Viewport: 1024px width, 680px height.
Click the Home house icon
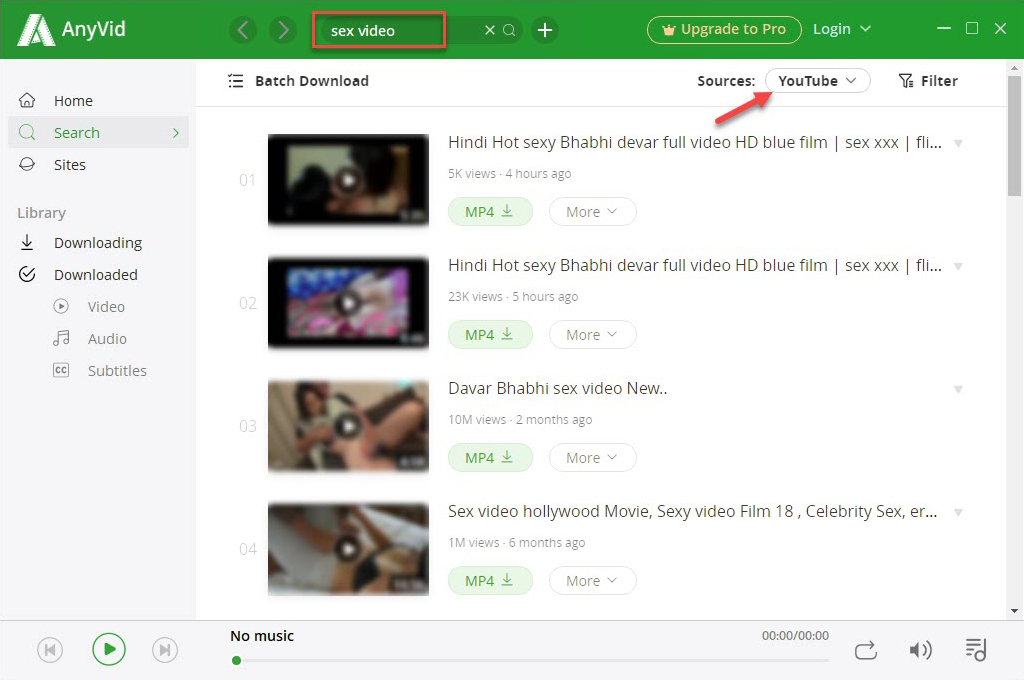27,100
